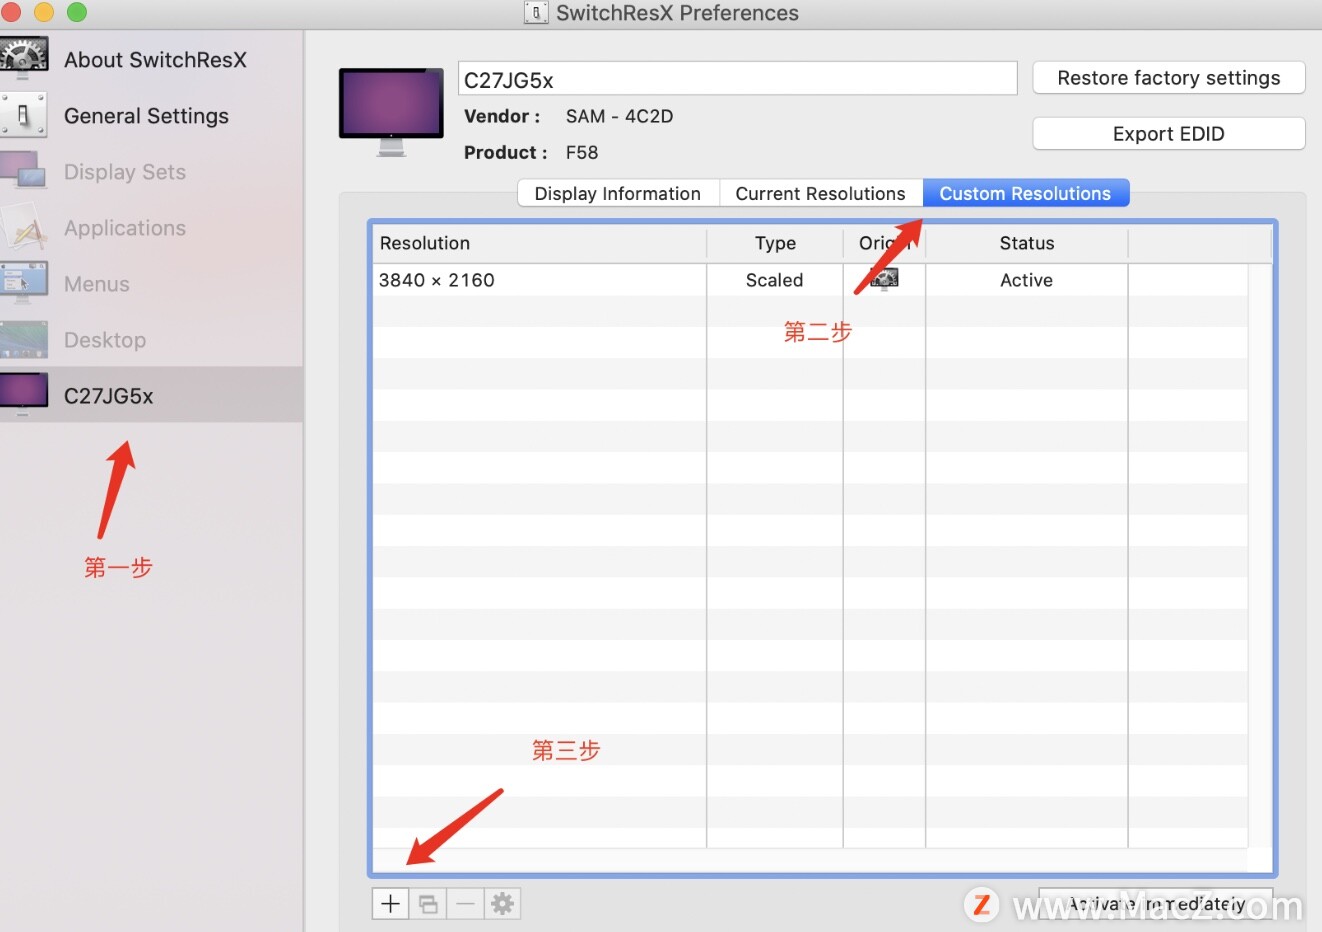The height and width of the screenshot is (932, 1322).
Task: Select C27JG5x label in sidebar
Action: pos(109,396)
